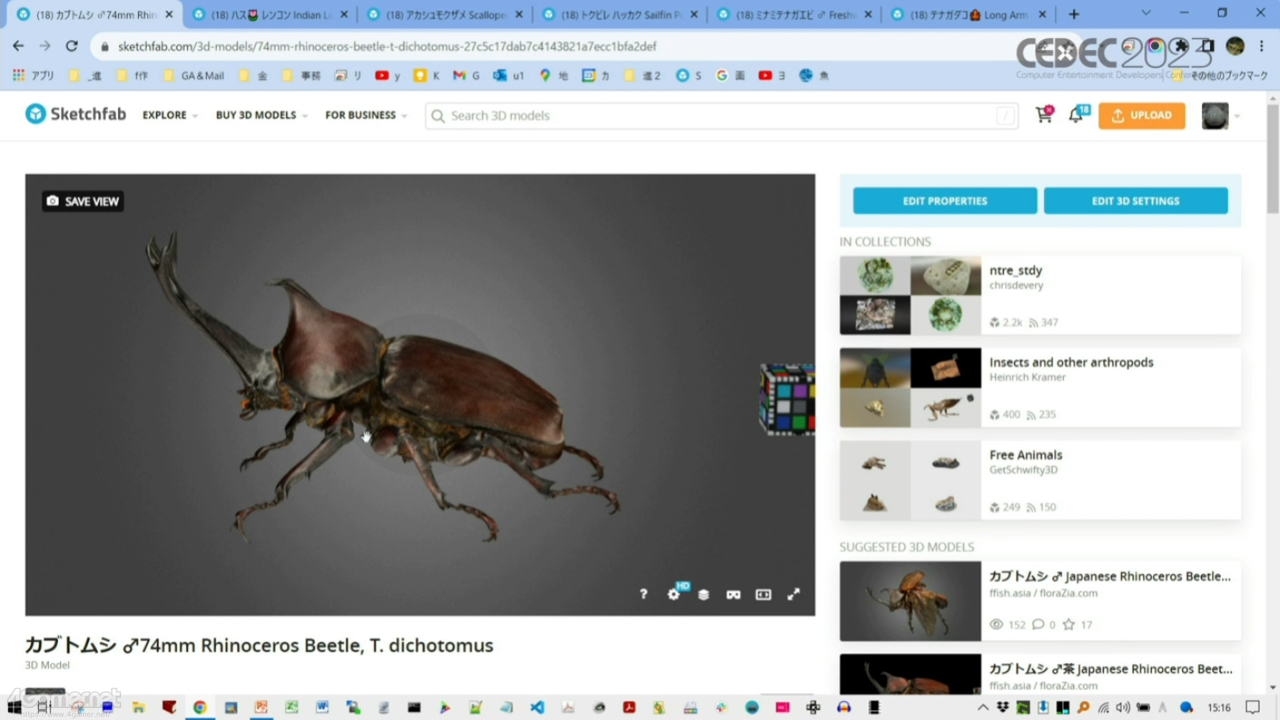Viewport: 1280px width, 720px height.
Task: Open the shopping cart
Action: click(1044, 115)
